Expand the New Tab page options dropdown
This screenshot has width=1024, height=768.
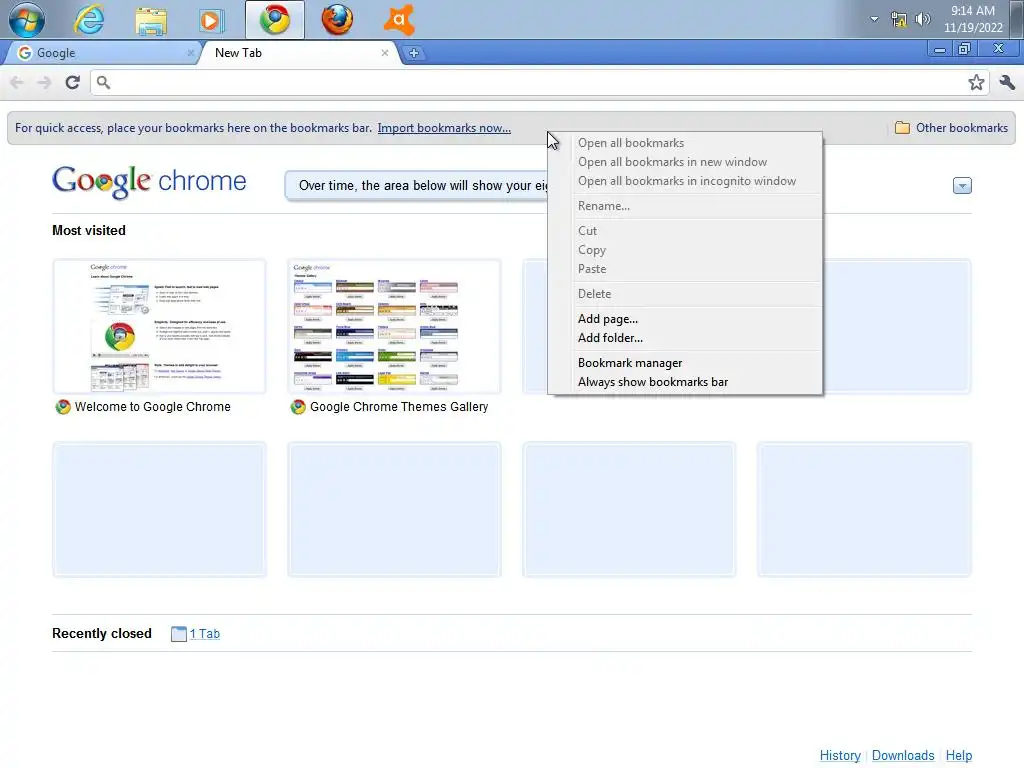962,185
